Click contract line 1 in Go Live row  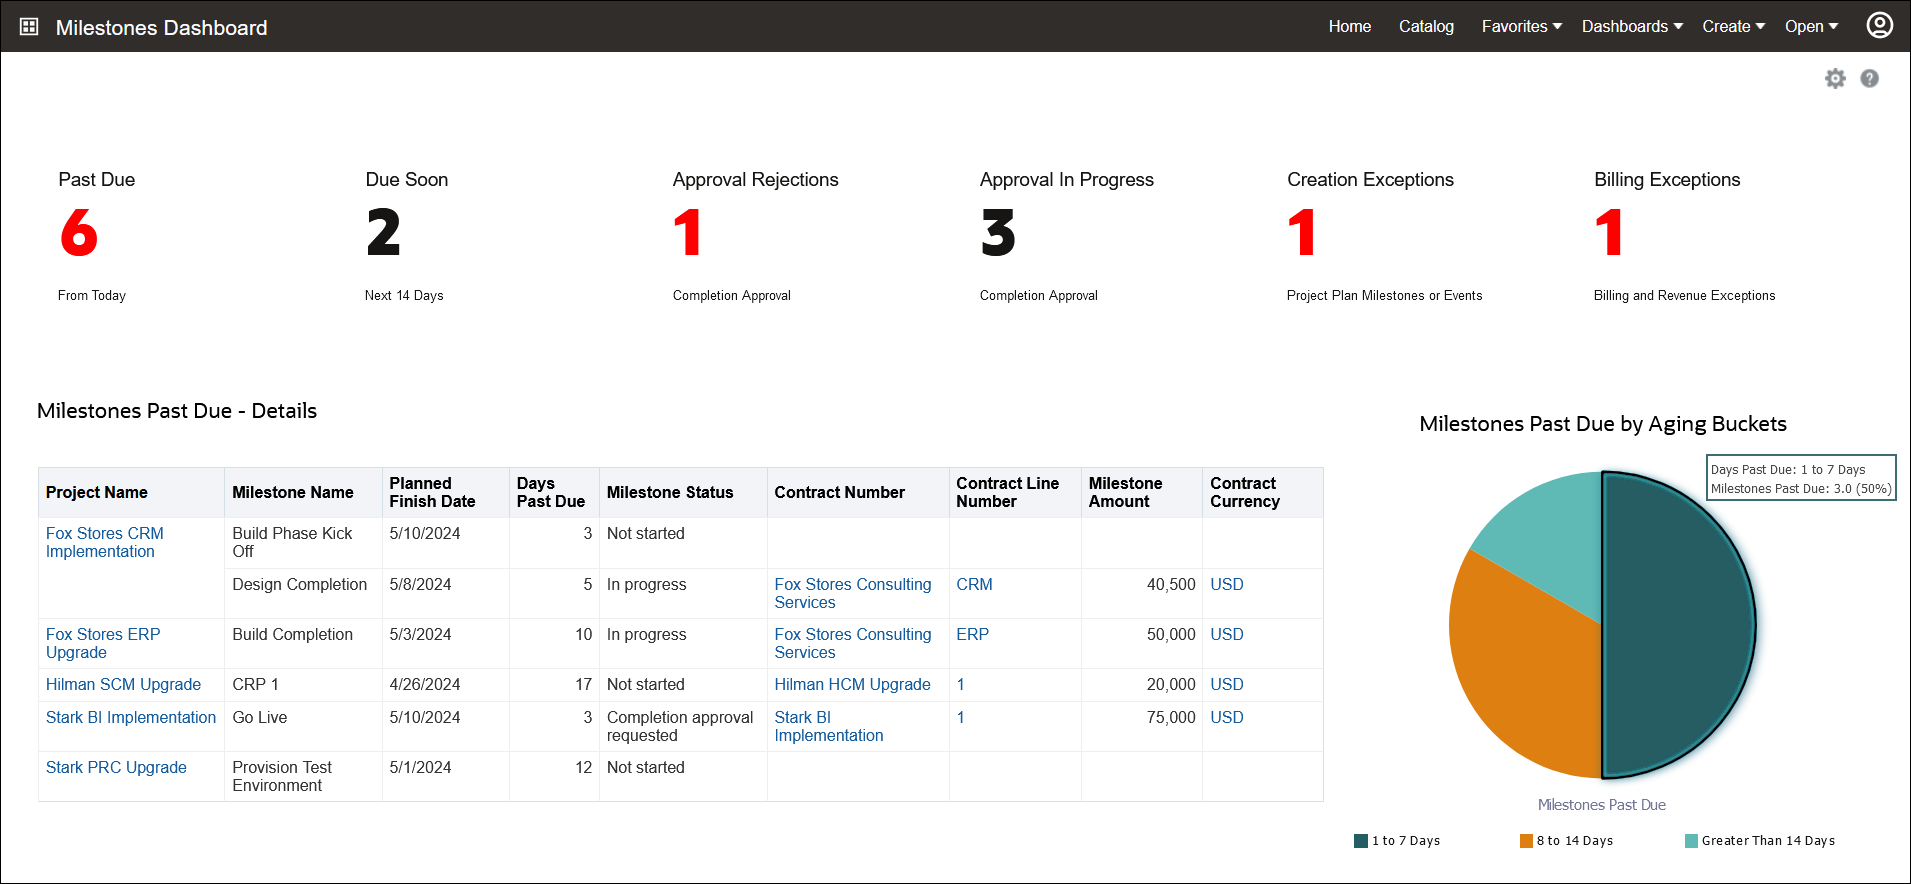961,718
